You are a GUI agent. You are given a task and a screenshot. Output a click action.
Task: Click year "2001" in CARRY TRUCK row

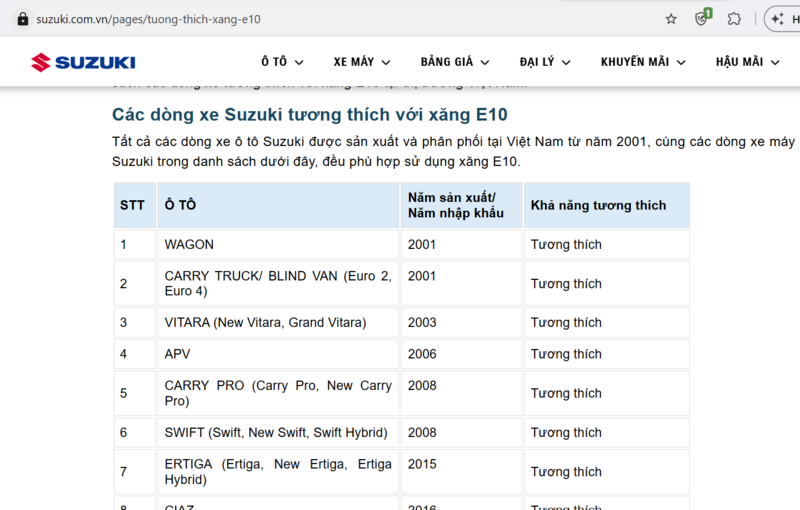click(x=422, y=276)
